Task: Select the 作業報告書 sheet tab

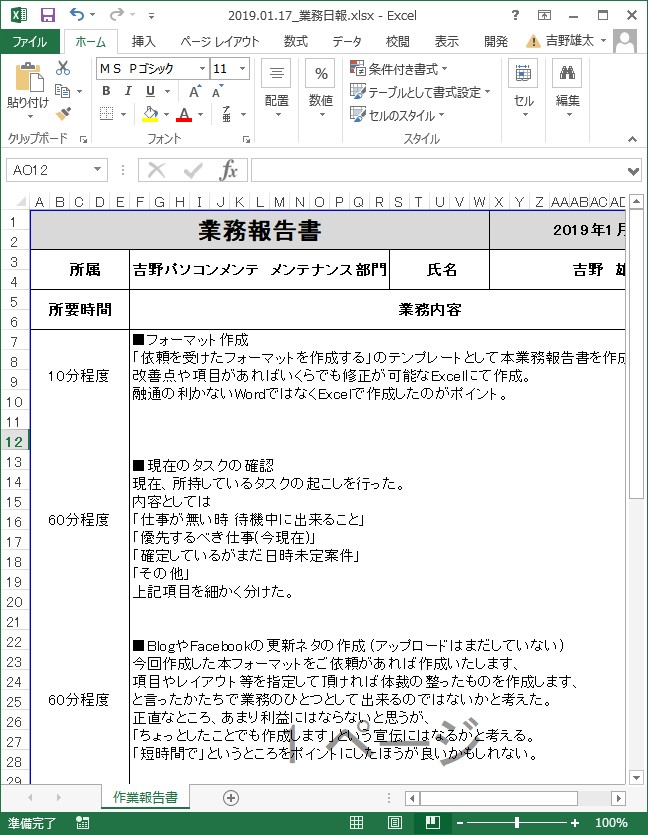Action: coord(145,797)
